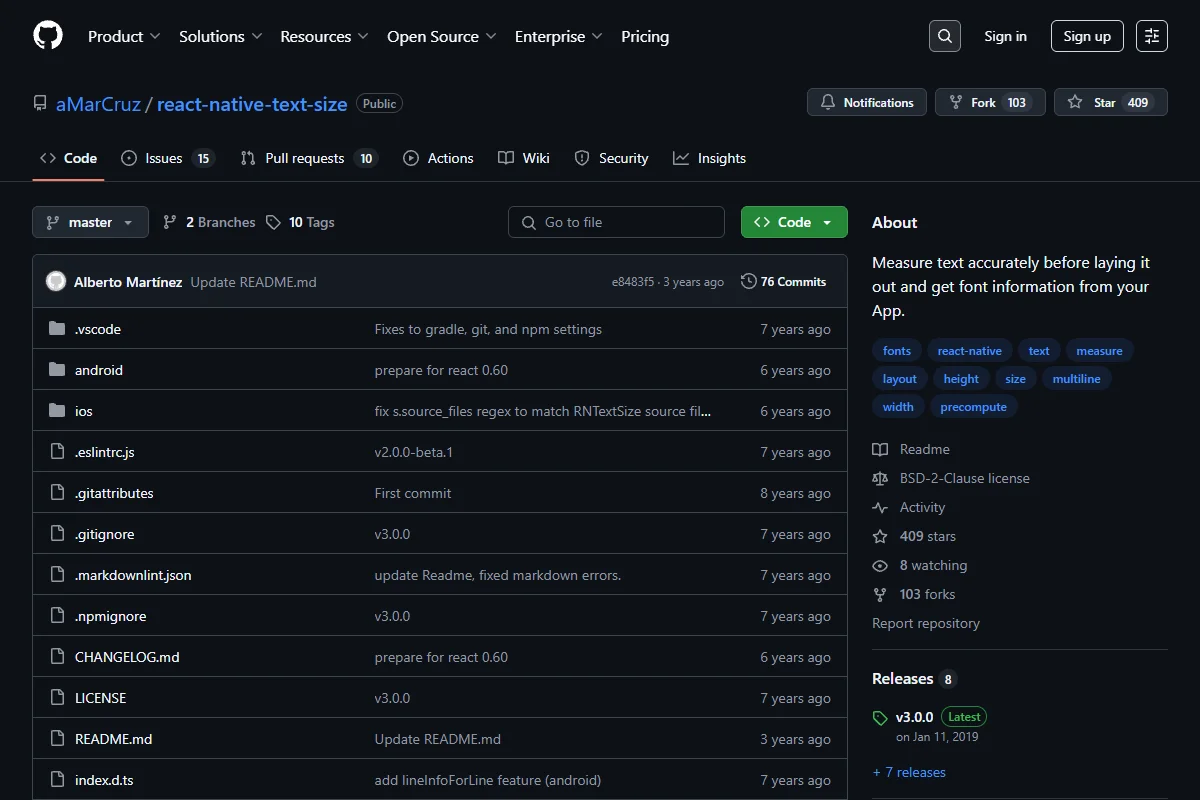Image resolution: width=1200 pixels, height=800 pixels.
Task: Focus the Go to file field
Action: click(x=616, y=222)
